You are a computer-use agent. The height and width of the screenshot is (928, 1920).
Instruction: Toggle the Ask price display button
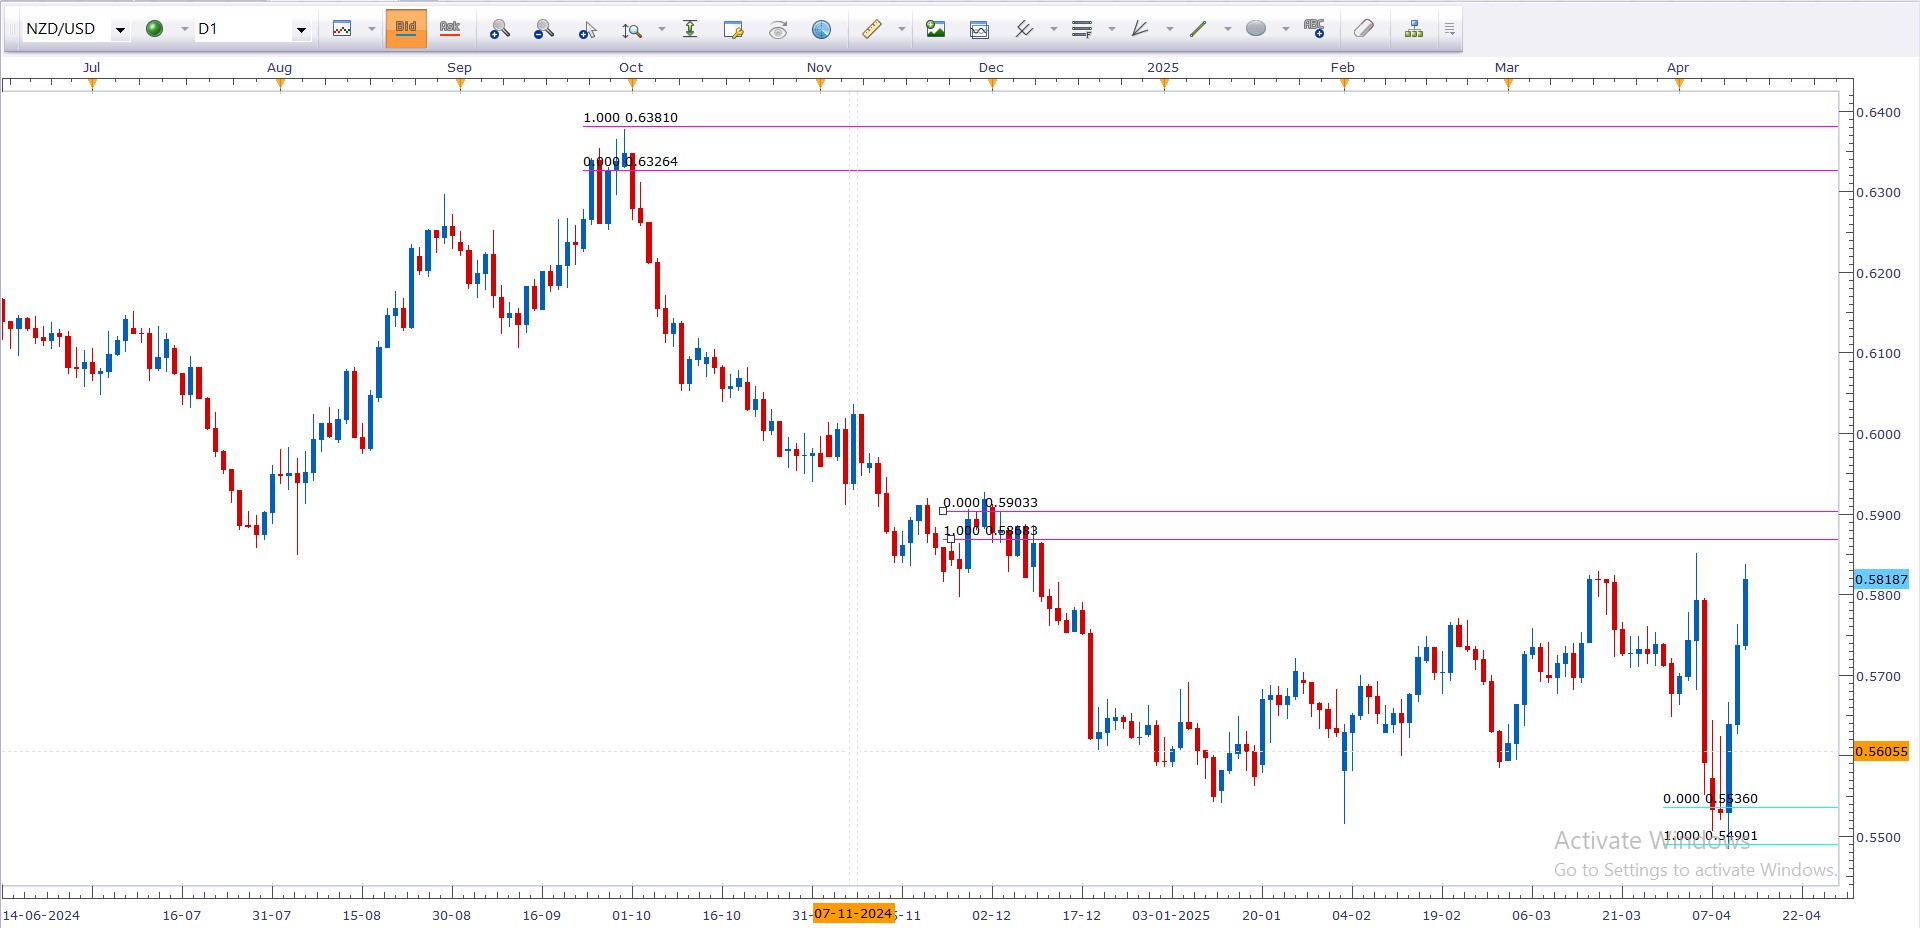click(450, 29)
